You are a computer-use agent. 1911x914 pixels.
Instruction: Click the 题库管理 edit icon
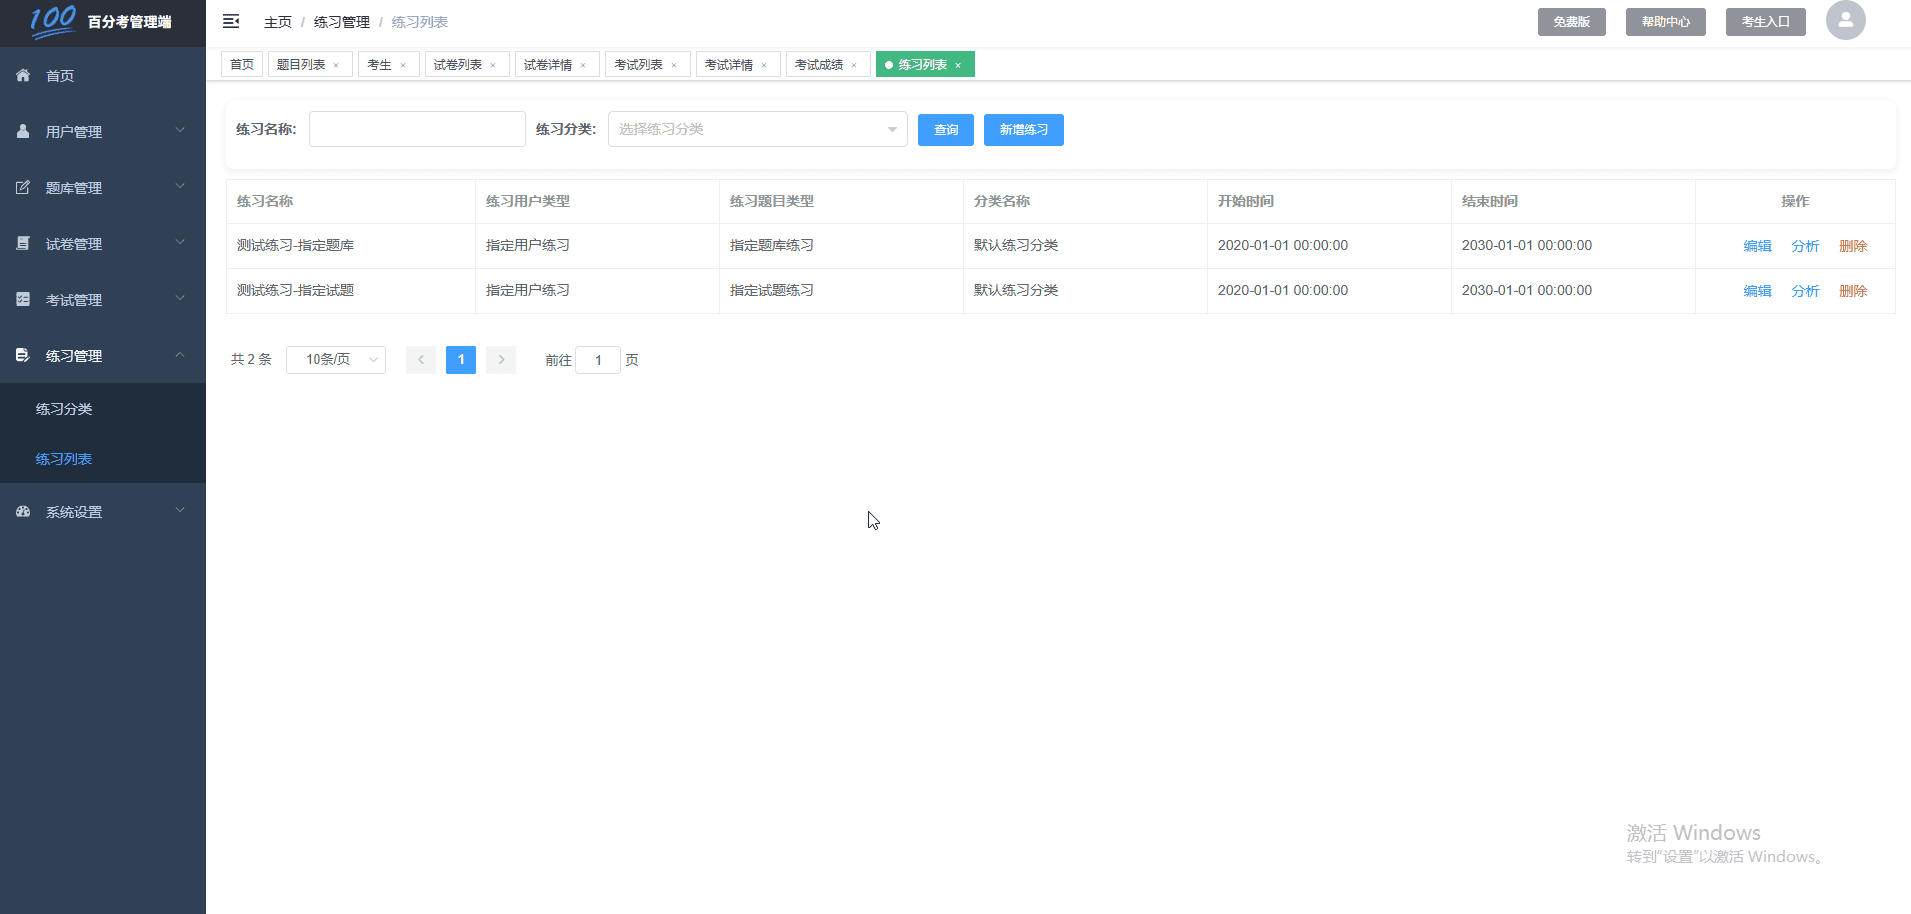click(x=22, y=187)
